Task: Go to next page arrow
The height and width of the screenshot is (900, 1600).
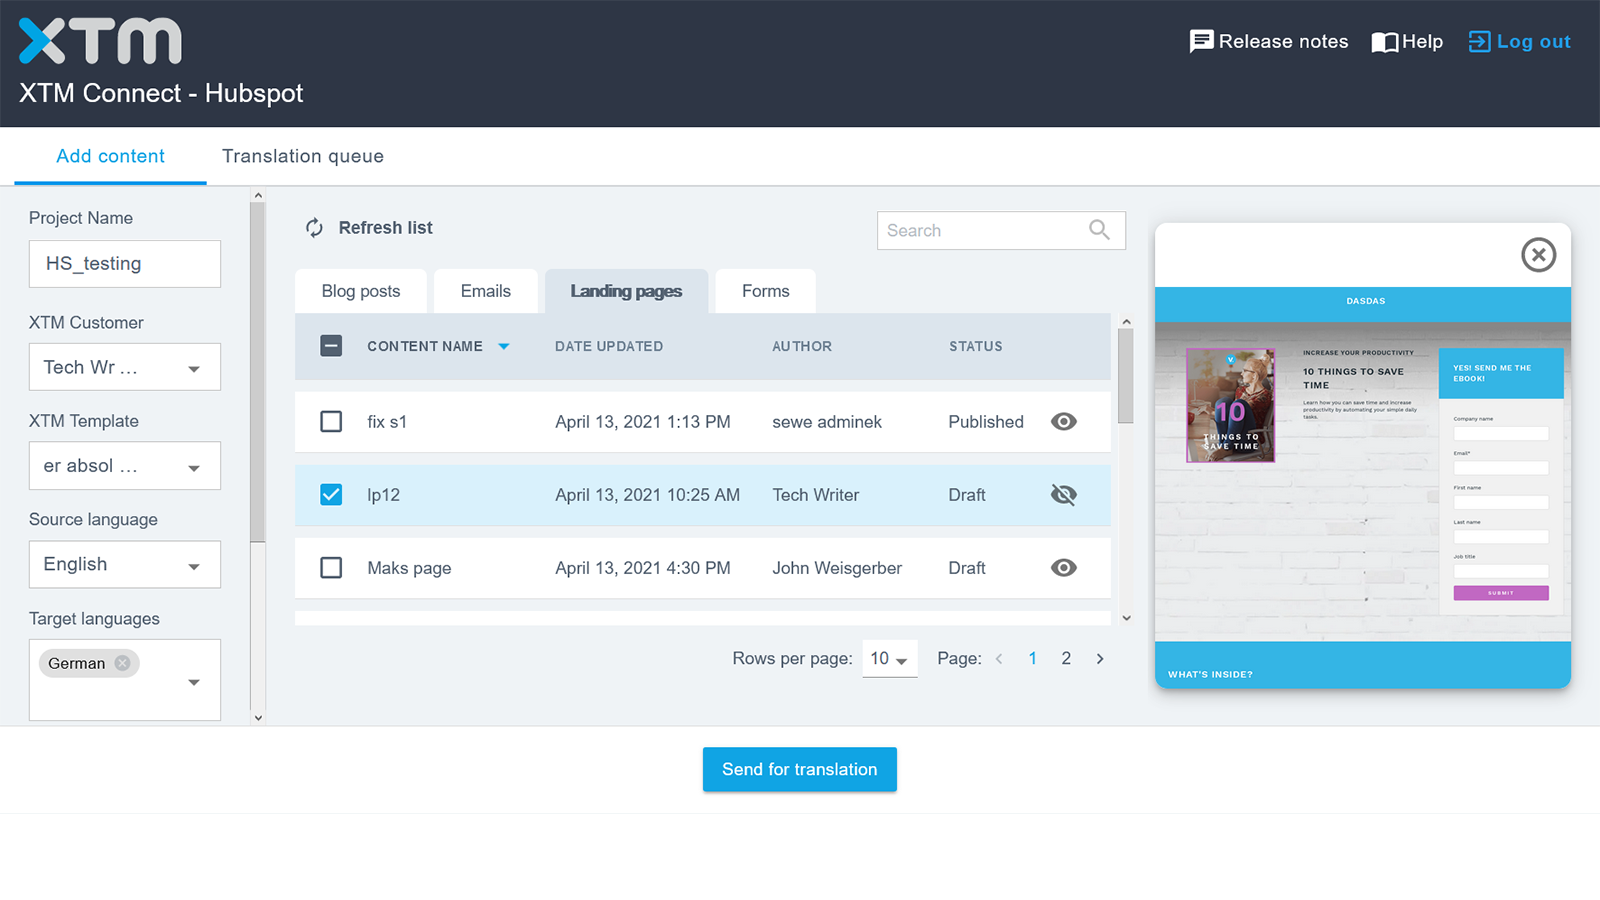Action: point(1100,659)
